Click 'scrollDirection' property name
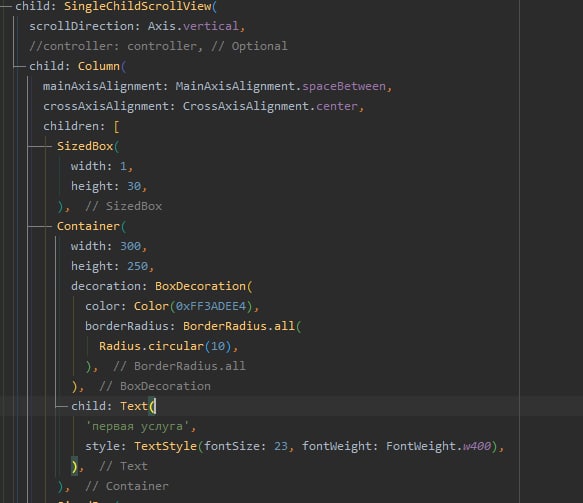The height and width of the screenshot is (503, 583). click(x=81, y=26)
